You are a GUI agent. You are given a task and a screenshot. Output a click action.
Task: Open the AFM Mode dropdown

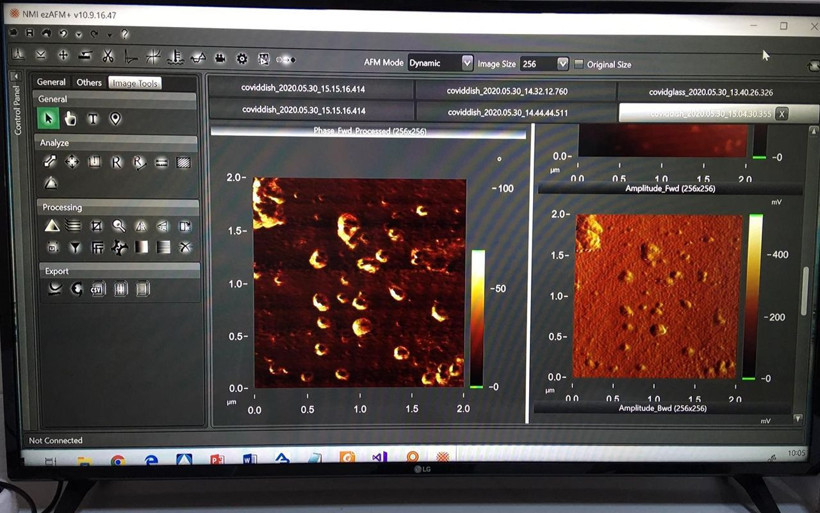pos(467,63)
